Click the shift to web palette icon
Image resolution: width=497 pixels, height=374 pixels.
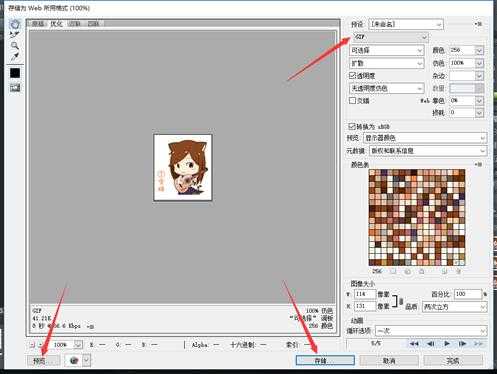[408, 271]
